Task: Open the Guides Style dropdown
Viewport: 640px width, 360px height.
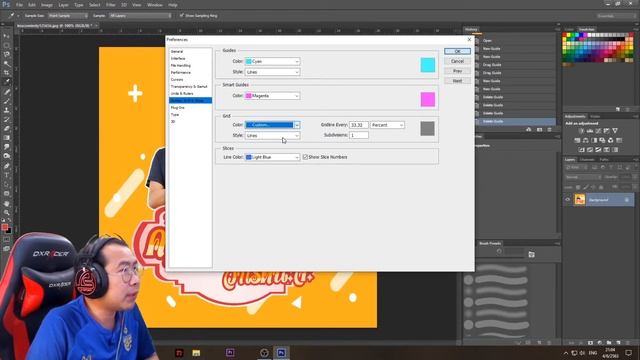Action: point(272,72)
